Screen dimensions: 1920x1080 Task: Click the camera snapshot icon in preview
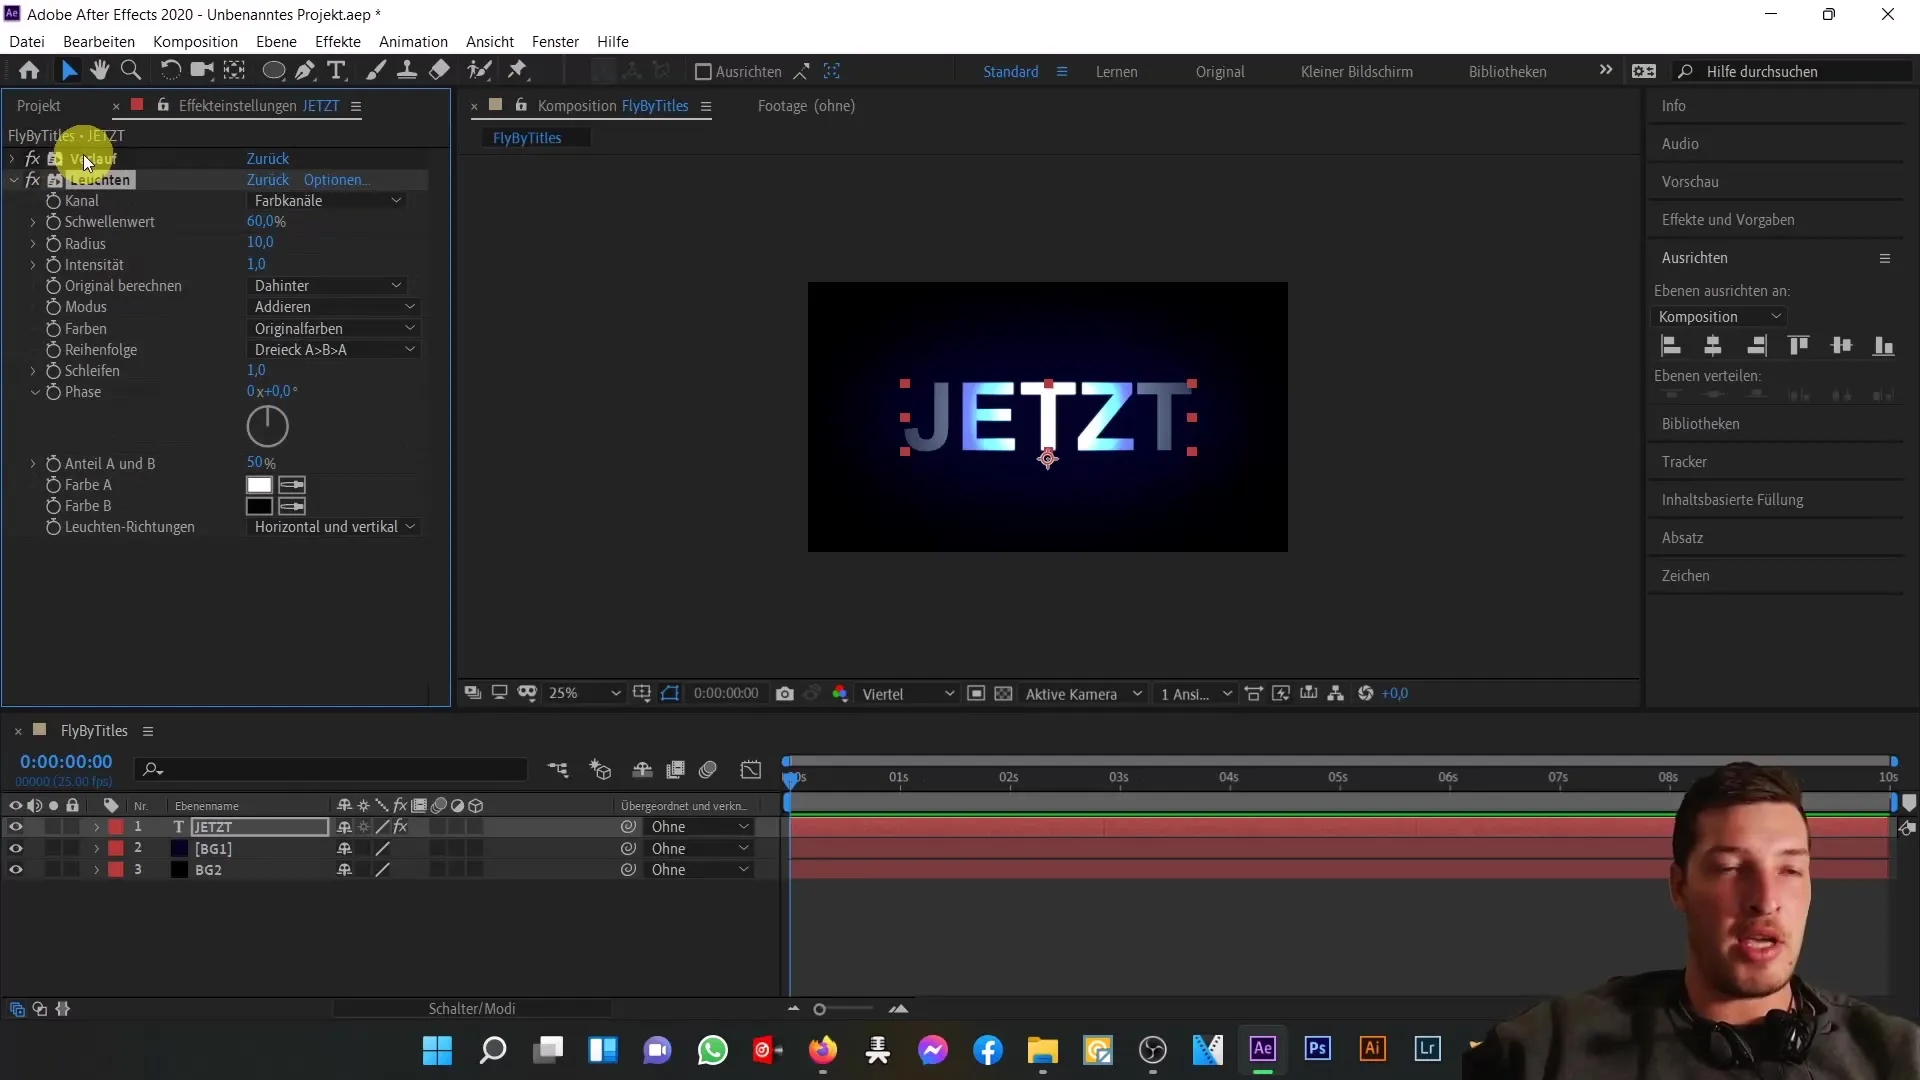point(787,694)
